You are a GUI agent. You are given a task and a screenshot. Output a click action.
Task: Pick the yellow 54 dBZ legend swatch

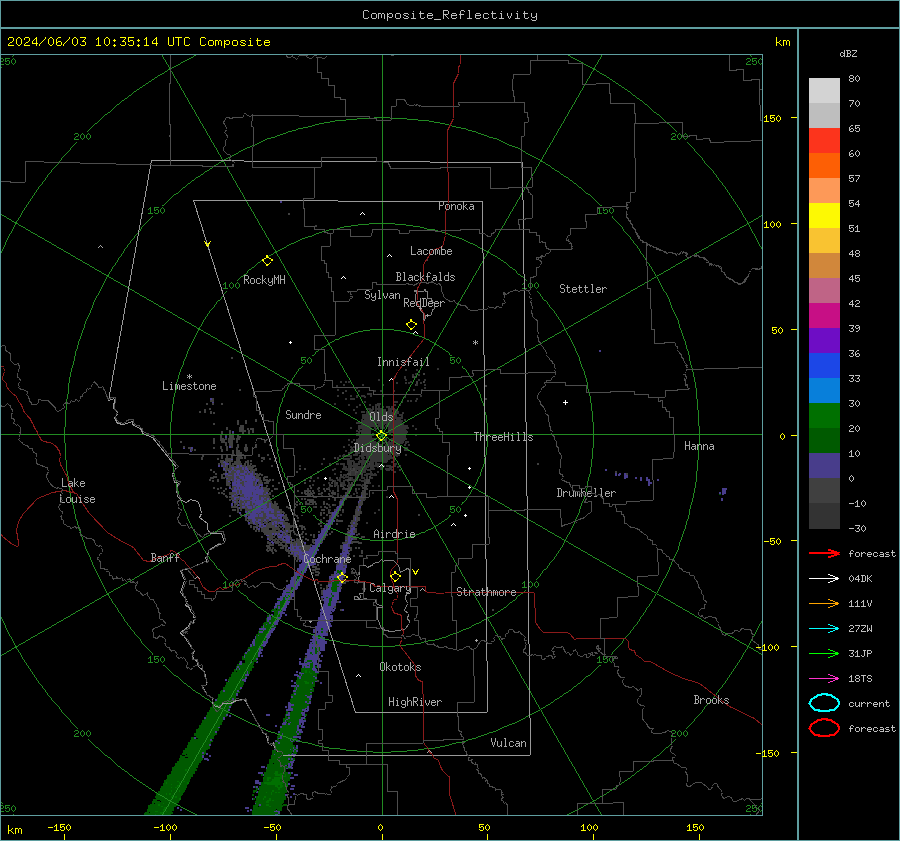824,215
